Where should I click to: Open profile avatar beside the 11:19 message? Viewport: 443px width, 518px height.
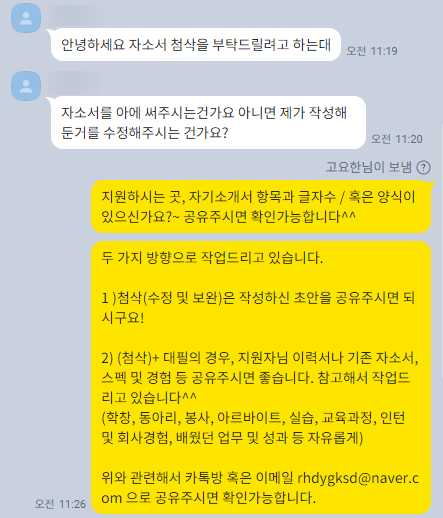pos(26,18)
